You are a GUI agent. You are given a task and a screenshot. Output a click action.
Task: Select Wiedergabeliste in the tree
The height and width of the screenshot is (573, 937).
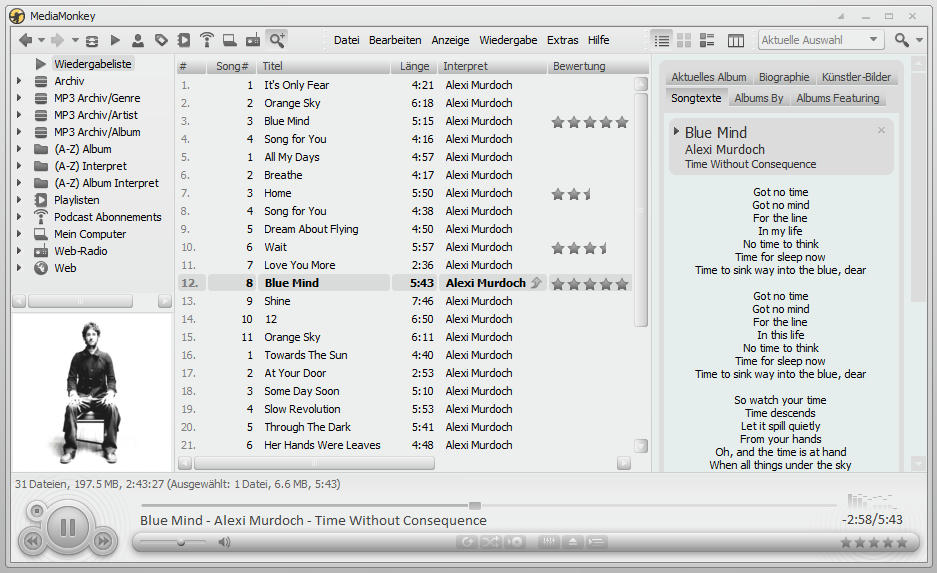point(93,64)
